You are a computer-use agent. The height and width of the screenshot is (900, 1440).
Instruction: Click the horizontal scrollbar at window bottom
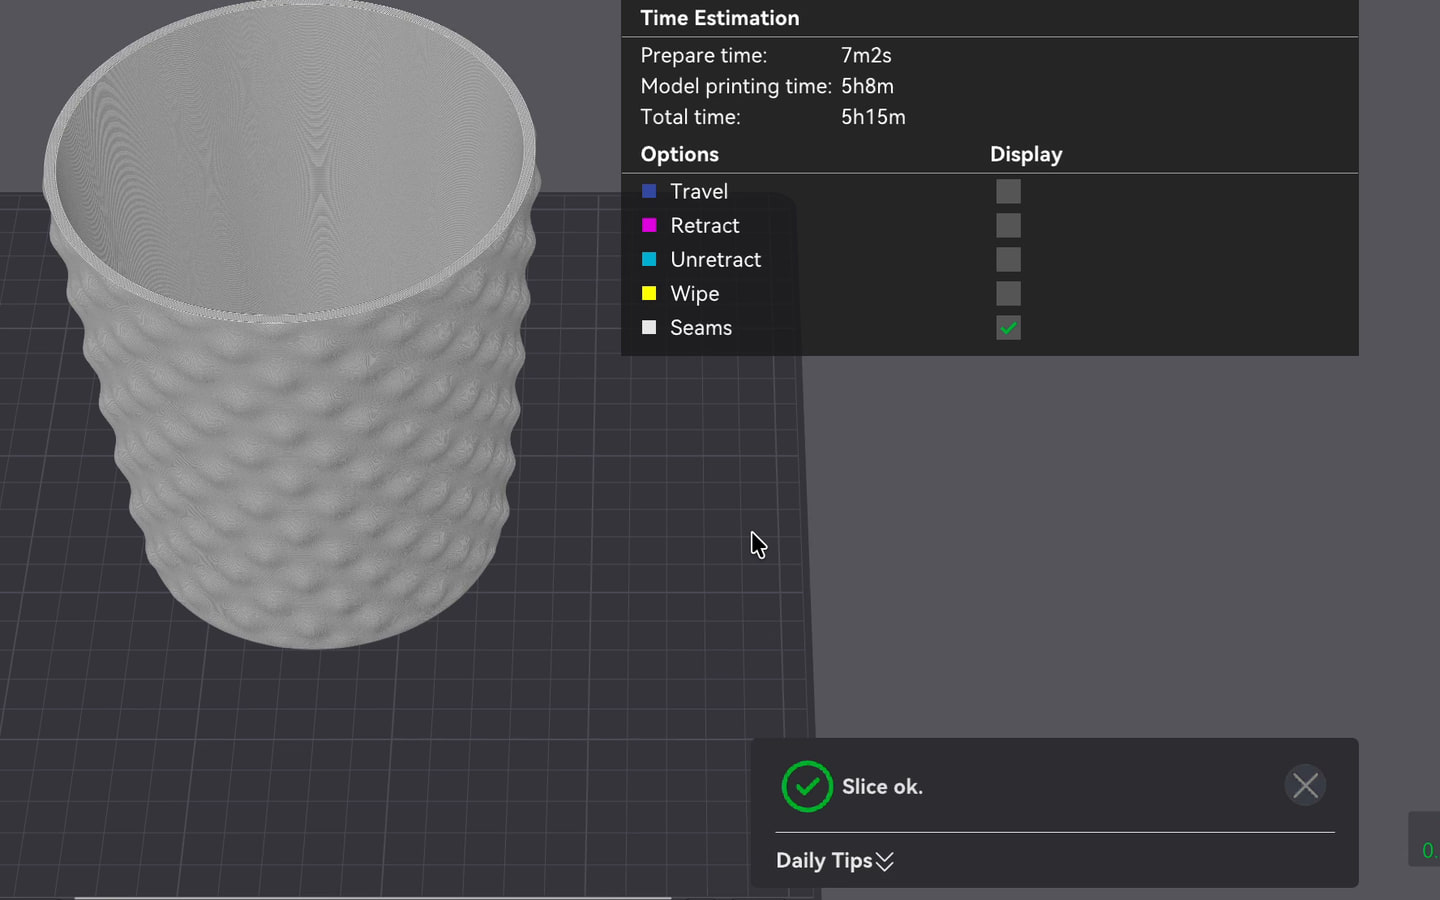(372, 897)
